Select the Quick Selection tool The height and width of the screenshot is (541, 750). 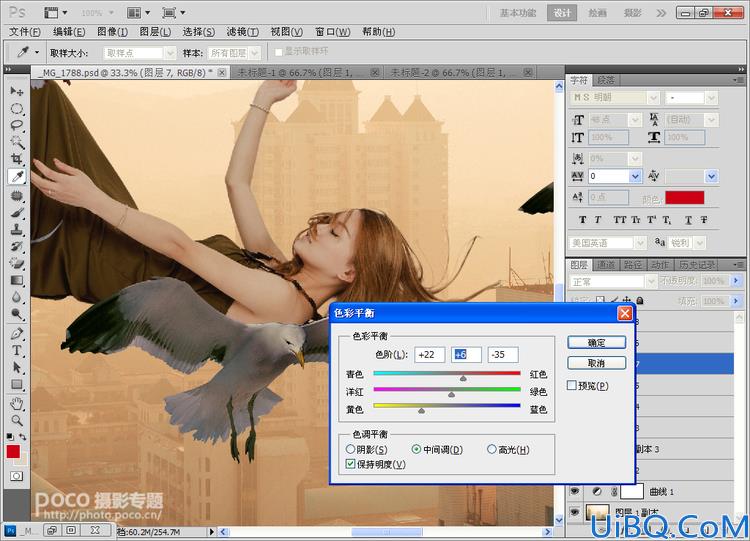coord(17,142)
